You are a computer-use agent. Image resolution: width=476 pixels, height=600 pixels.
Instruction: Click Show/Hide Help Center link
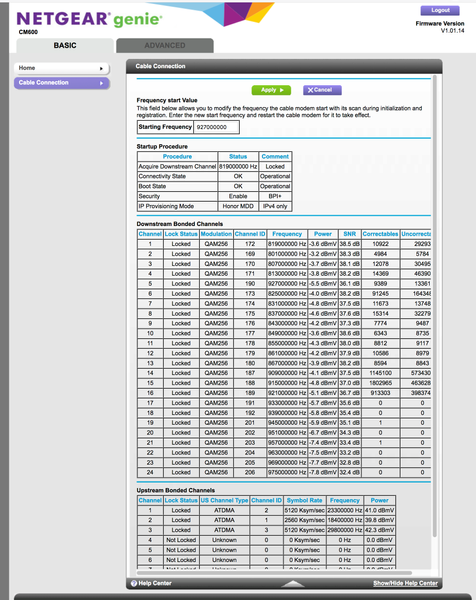coord(405,583)
